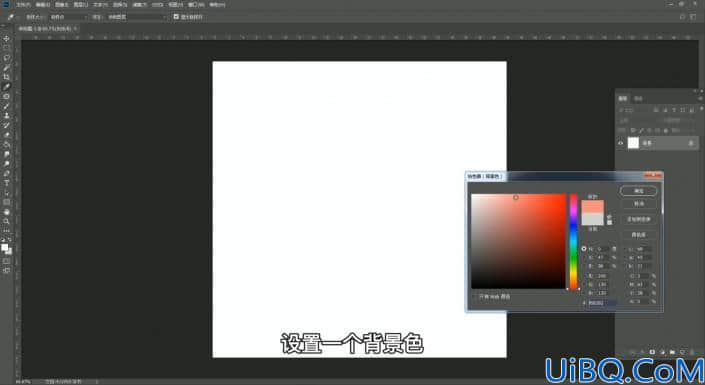
Task: Switch to the Channels tab
Action: (x=638, y=98)
